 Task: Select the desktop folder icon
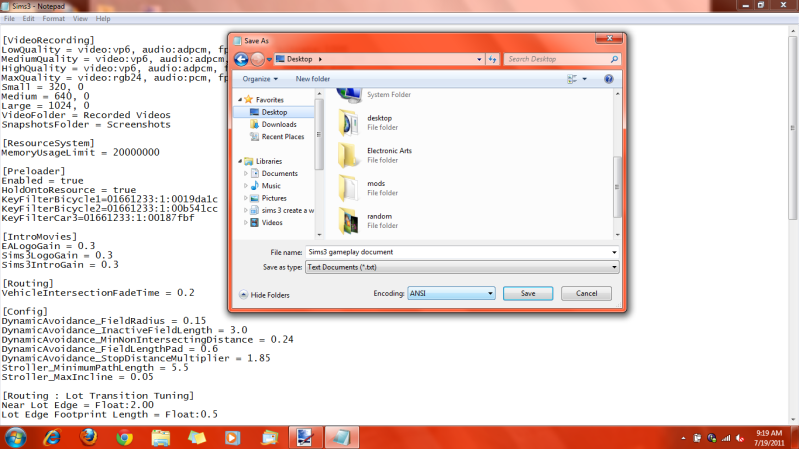click(x=349, y=122)
